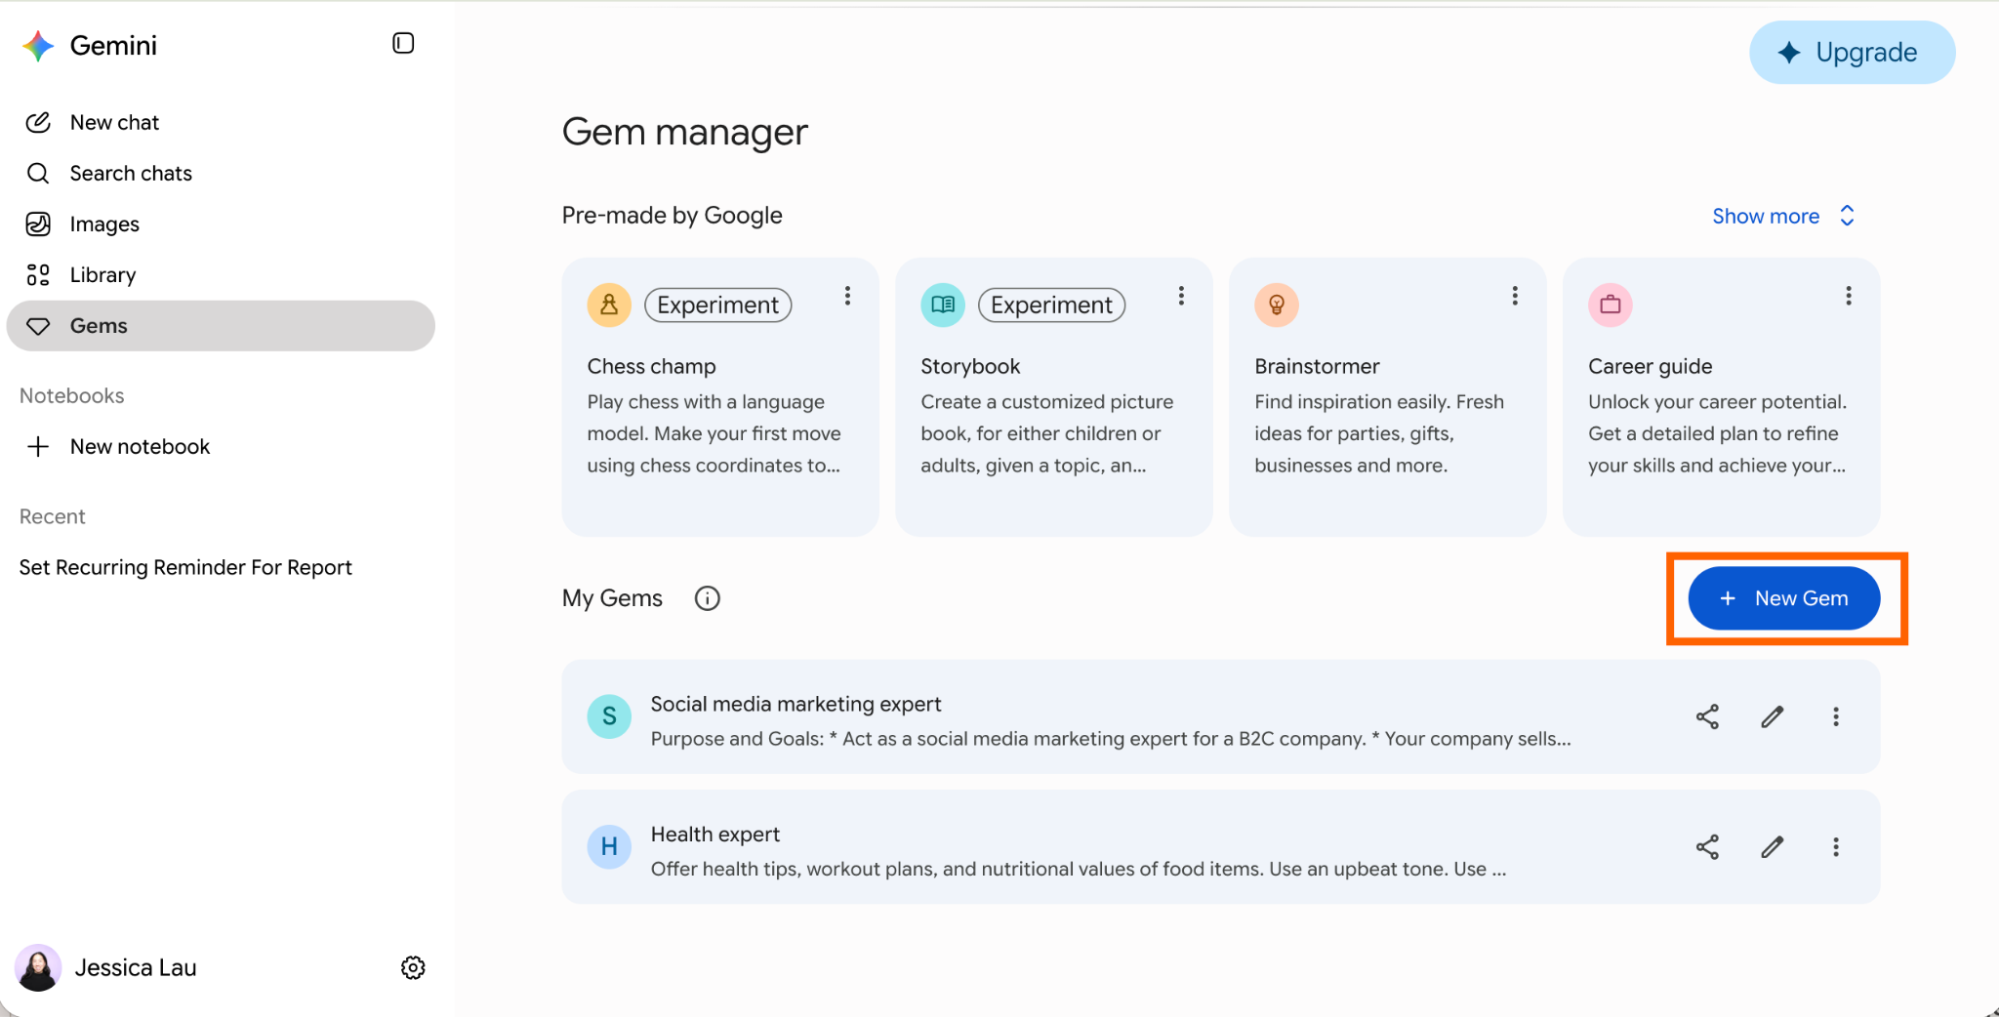Click the Jessica Lau name
The width and height of the screenshot is (1999, 1018).
tap(136, 967)
